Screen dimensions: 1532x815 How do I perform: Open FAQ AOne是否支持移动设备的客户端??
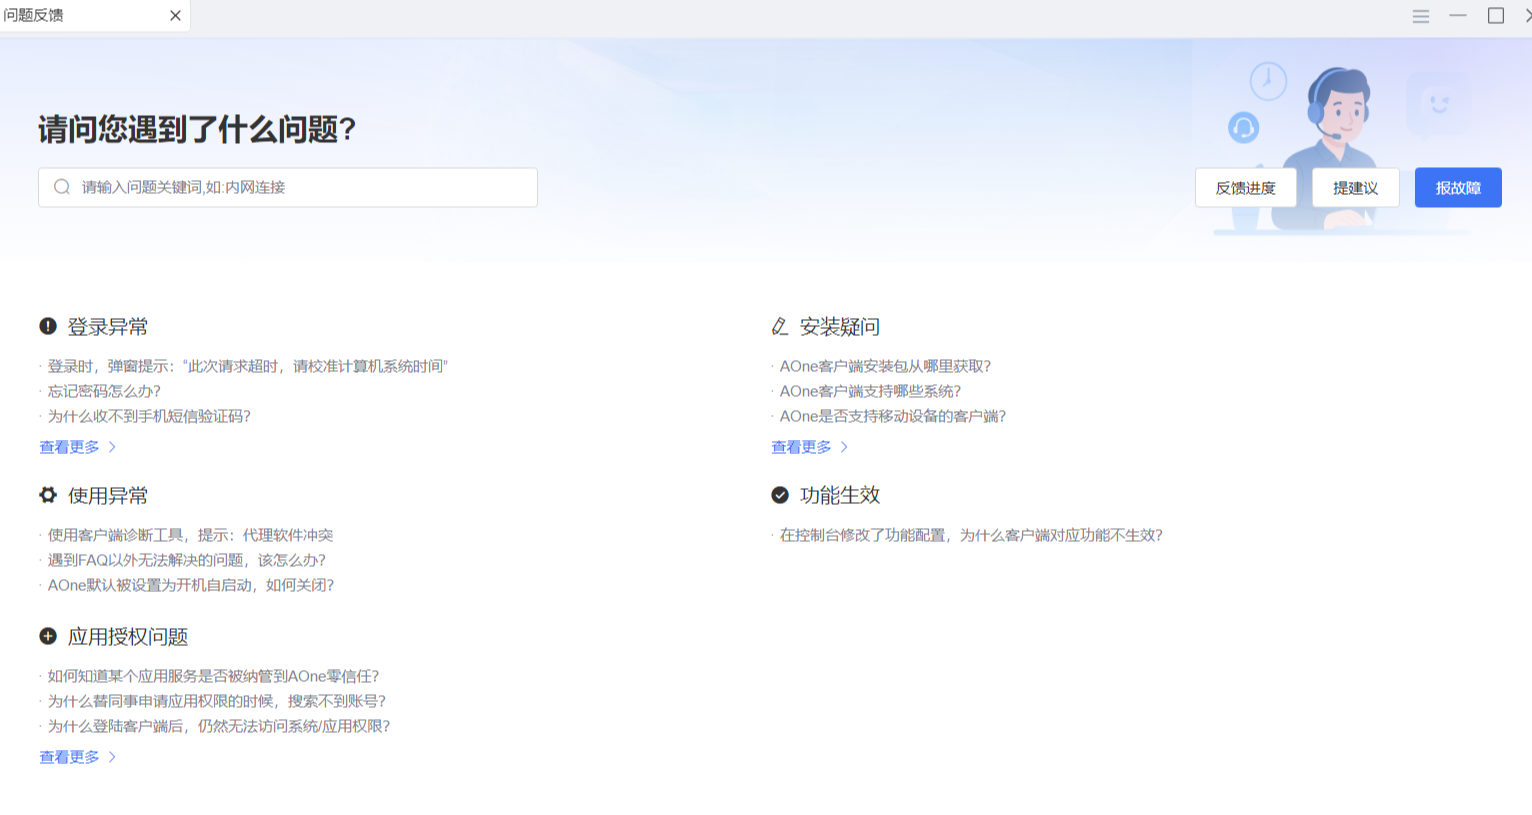tap(893, 416)
